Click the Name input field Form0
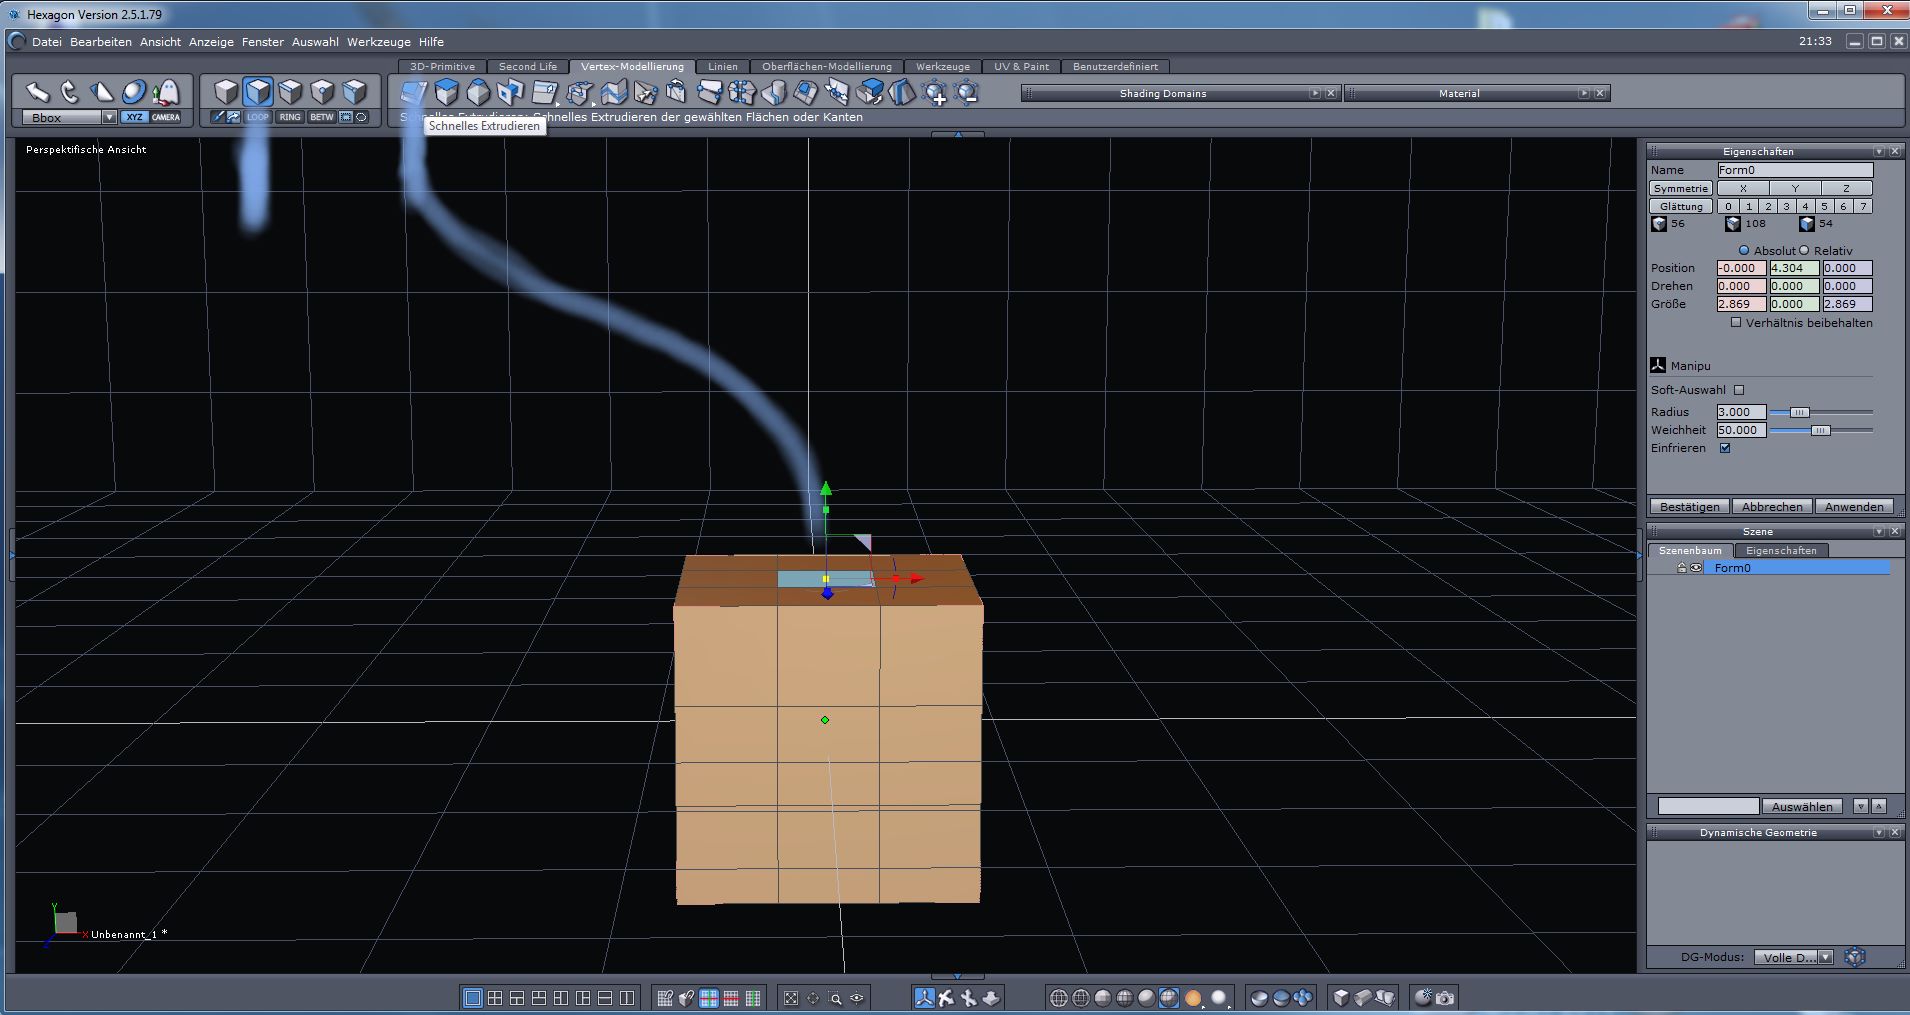This screenshot has height=1015, width=1910. 1794,170
